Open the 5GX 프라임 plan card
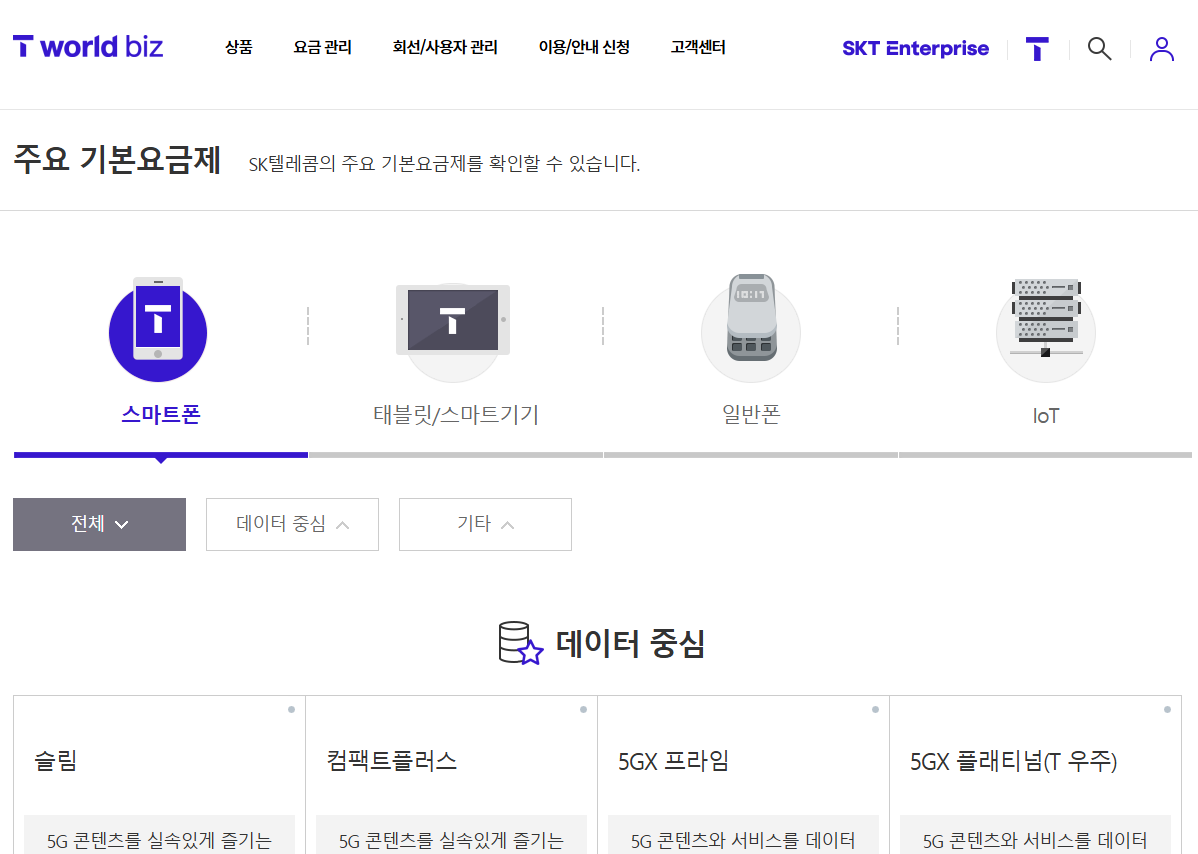Screen dimensions: 1198x854 tap(743, 775)
